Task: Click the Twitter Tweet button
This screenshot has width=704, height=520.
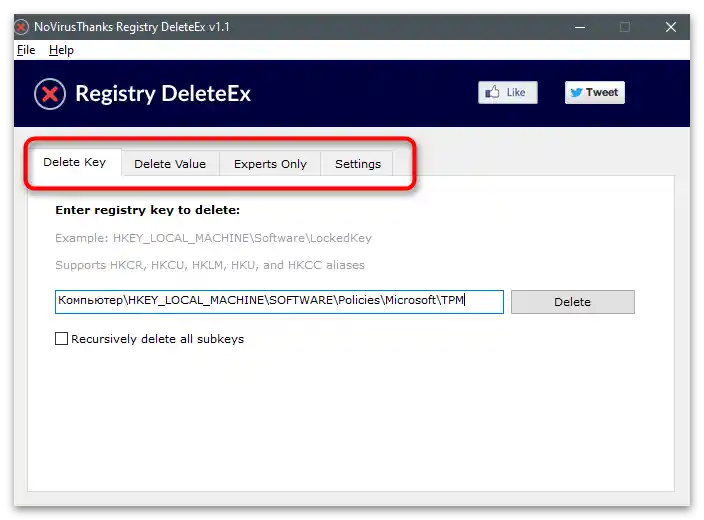Action: [x=594, y=93]
